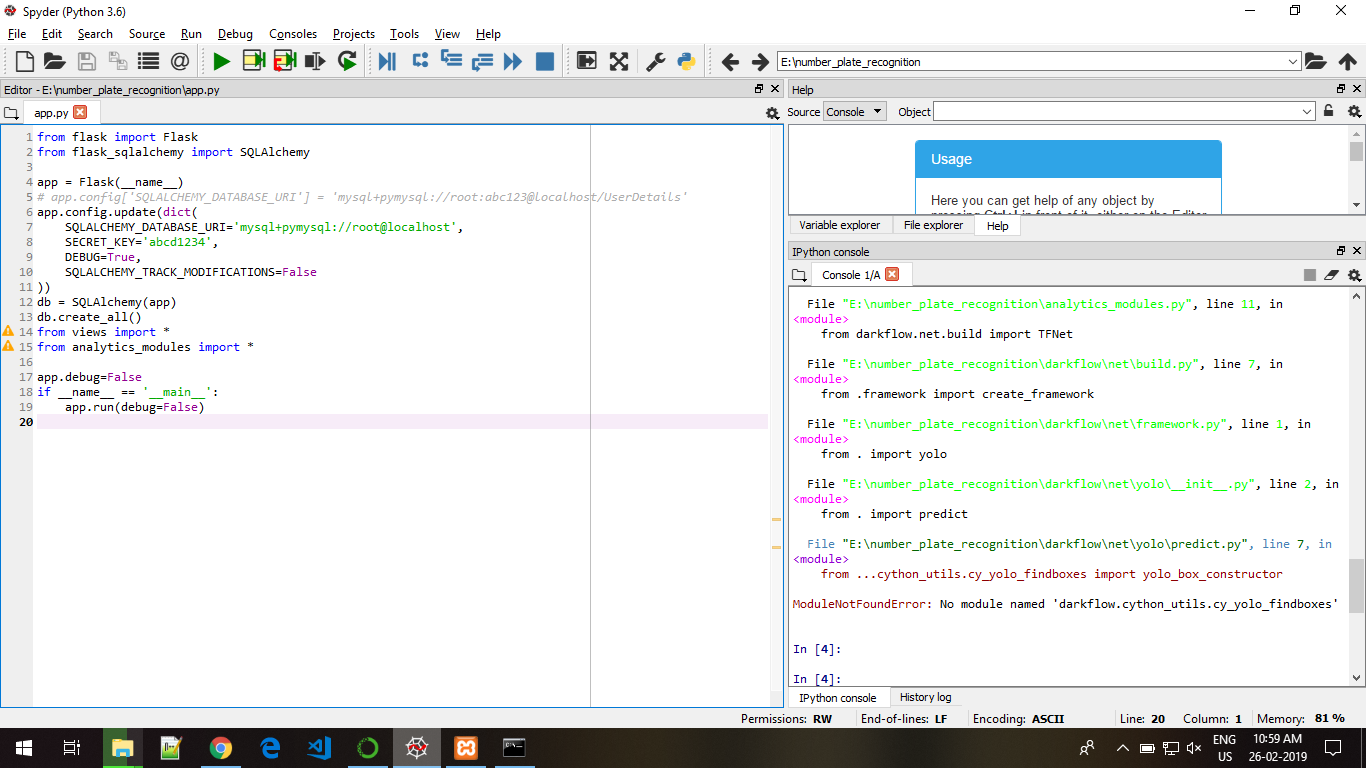The image size is (1366, 768).
Task: Open the IPython console options gear
Action: (x=1354, y=274)
